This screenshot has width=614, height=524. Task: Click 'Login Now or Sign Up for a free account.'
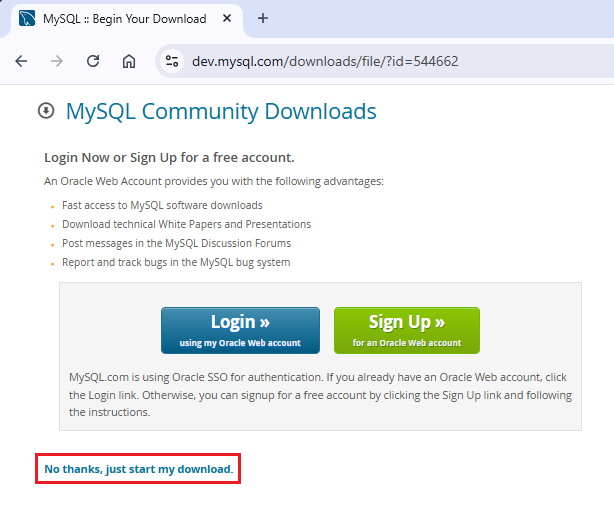(x=169, y=157)
